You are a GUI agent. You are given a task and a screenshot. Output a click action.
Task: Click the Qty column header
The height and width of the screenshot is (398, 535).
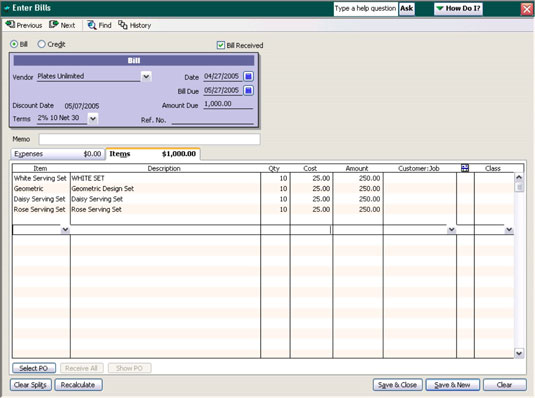pyautogui.click(x=275, y=168)
